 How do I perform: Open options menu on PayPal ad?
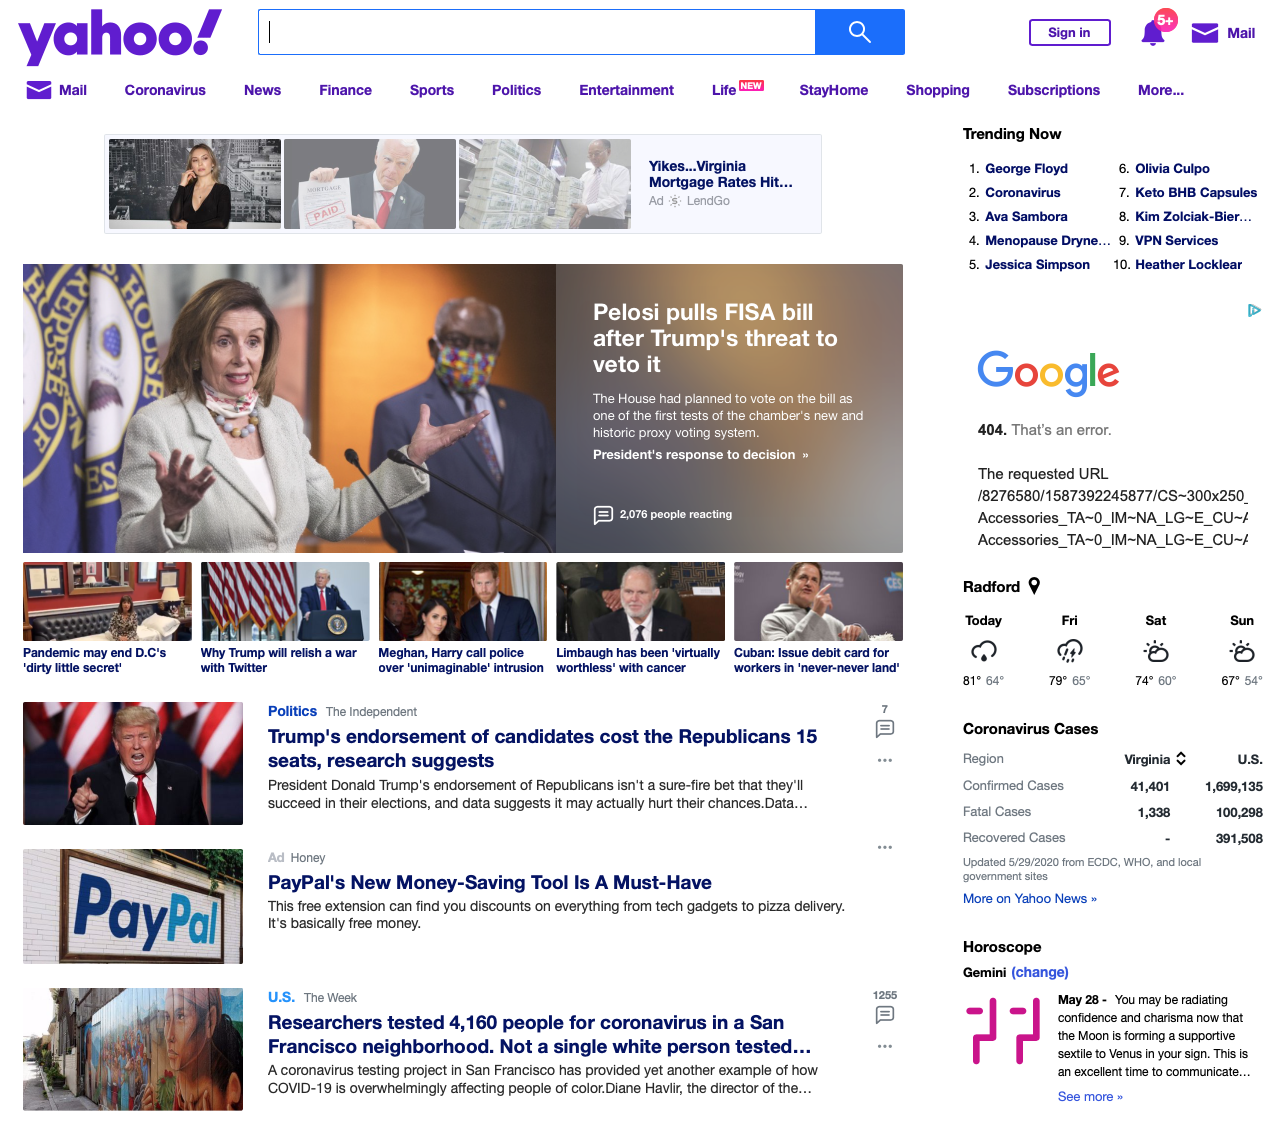tap(884, 847)
